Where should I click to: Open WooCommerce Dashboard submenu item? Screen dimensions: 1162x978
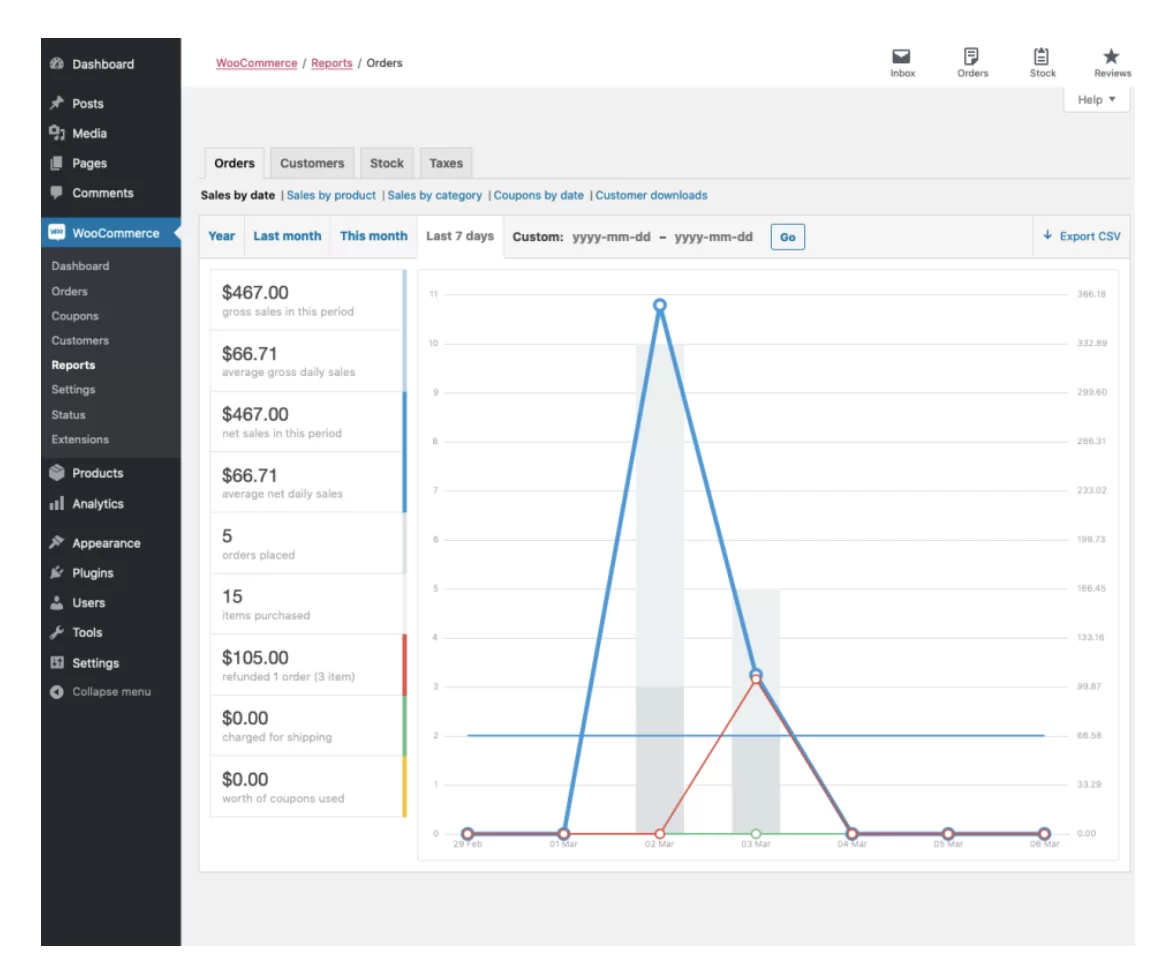pos(80,266)
